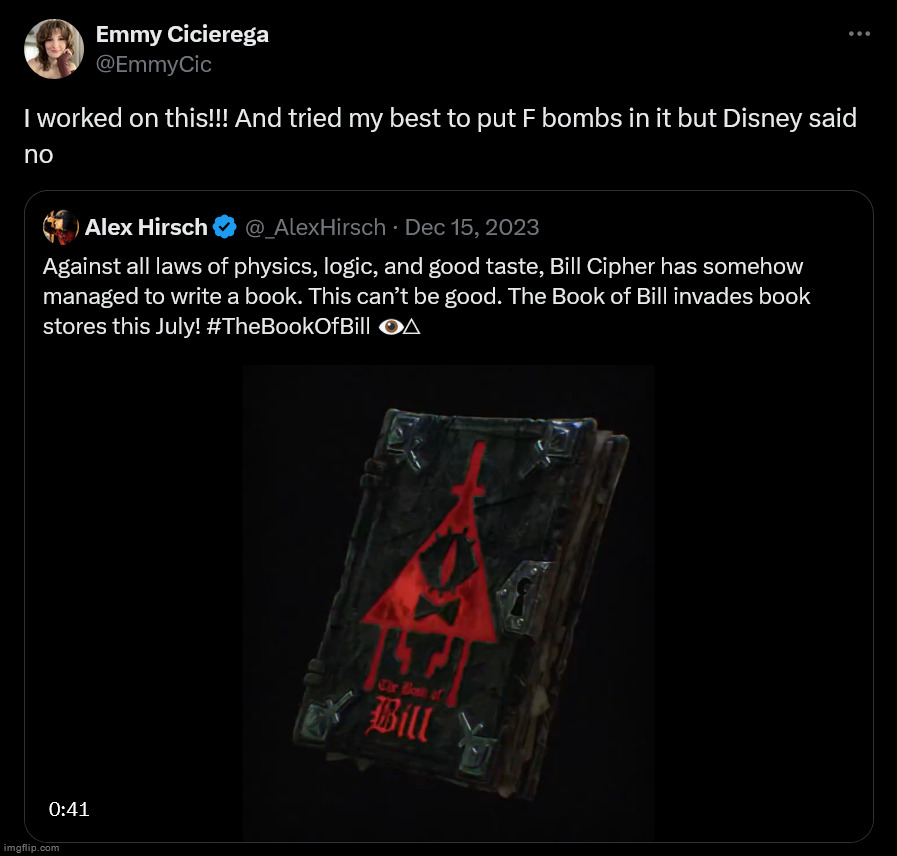Click the eye emoji in the quoted tweet
This screenshot has height=856, width=897.
point(391,327)
